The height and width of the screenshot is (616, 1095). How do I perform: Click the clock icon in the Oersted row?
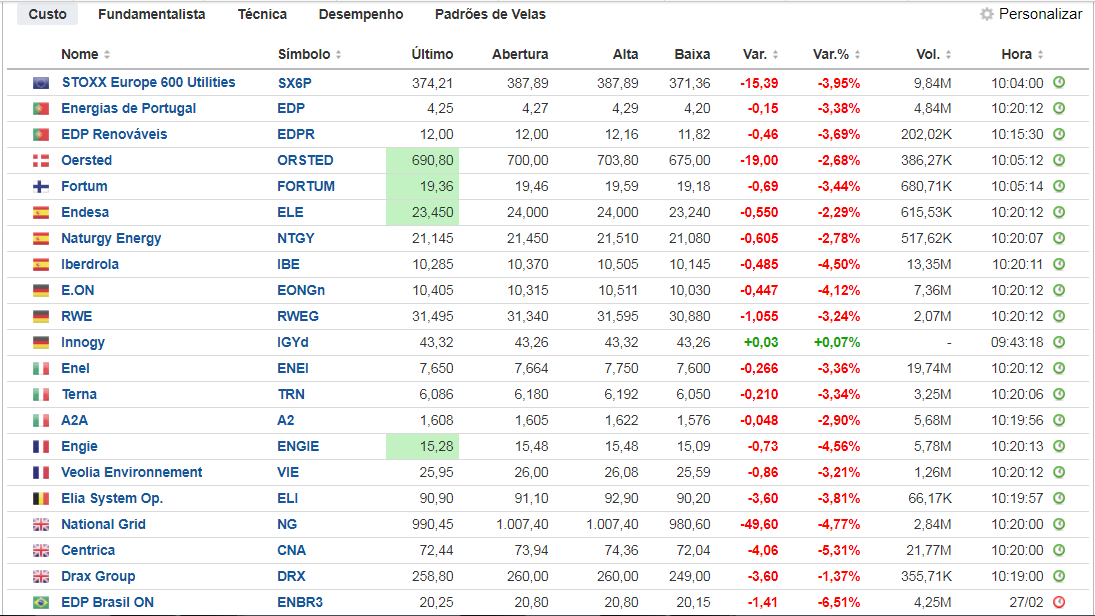(x=1059, y=160)
